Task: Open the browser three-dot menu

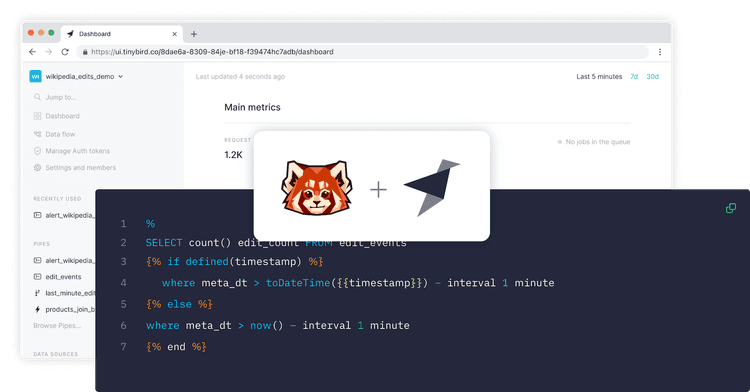Action: pos(660,52)
